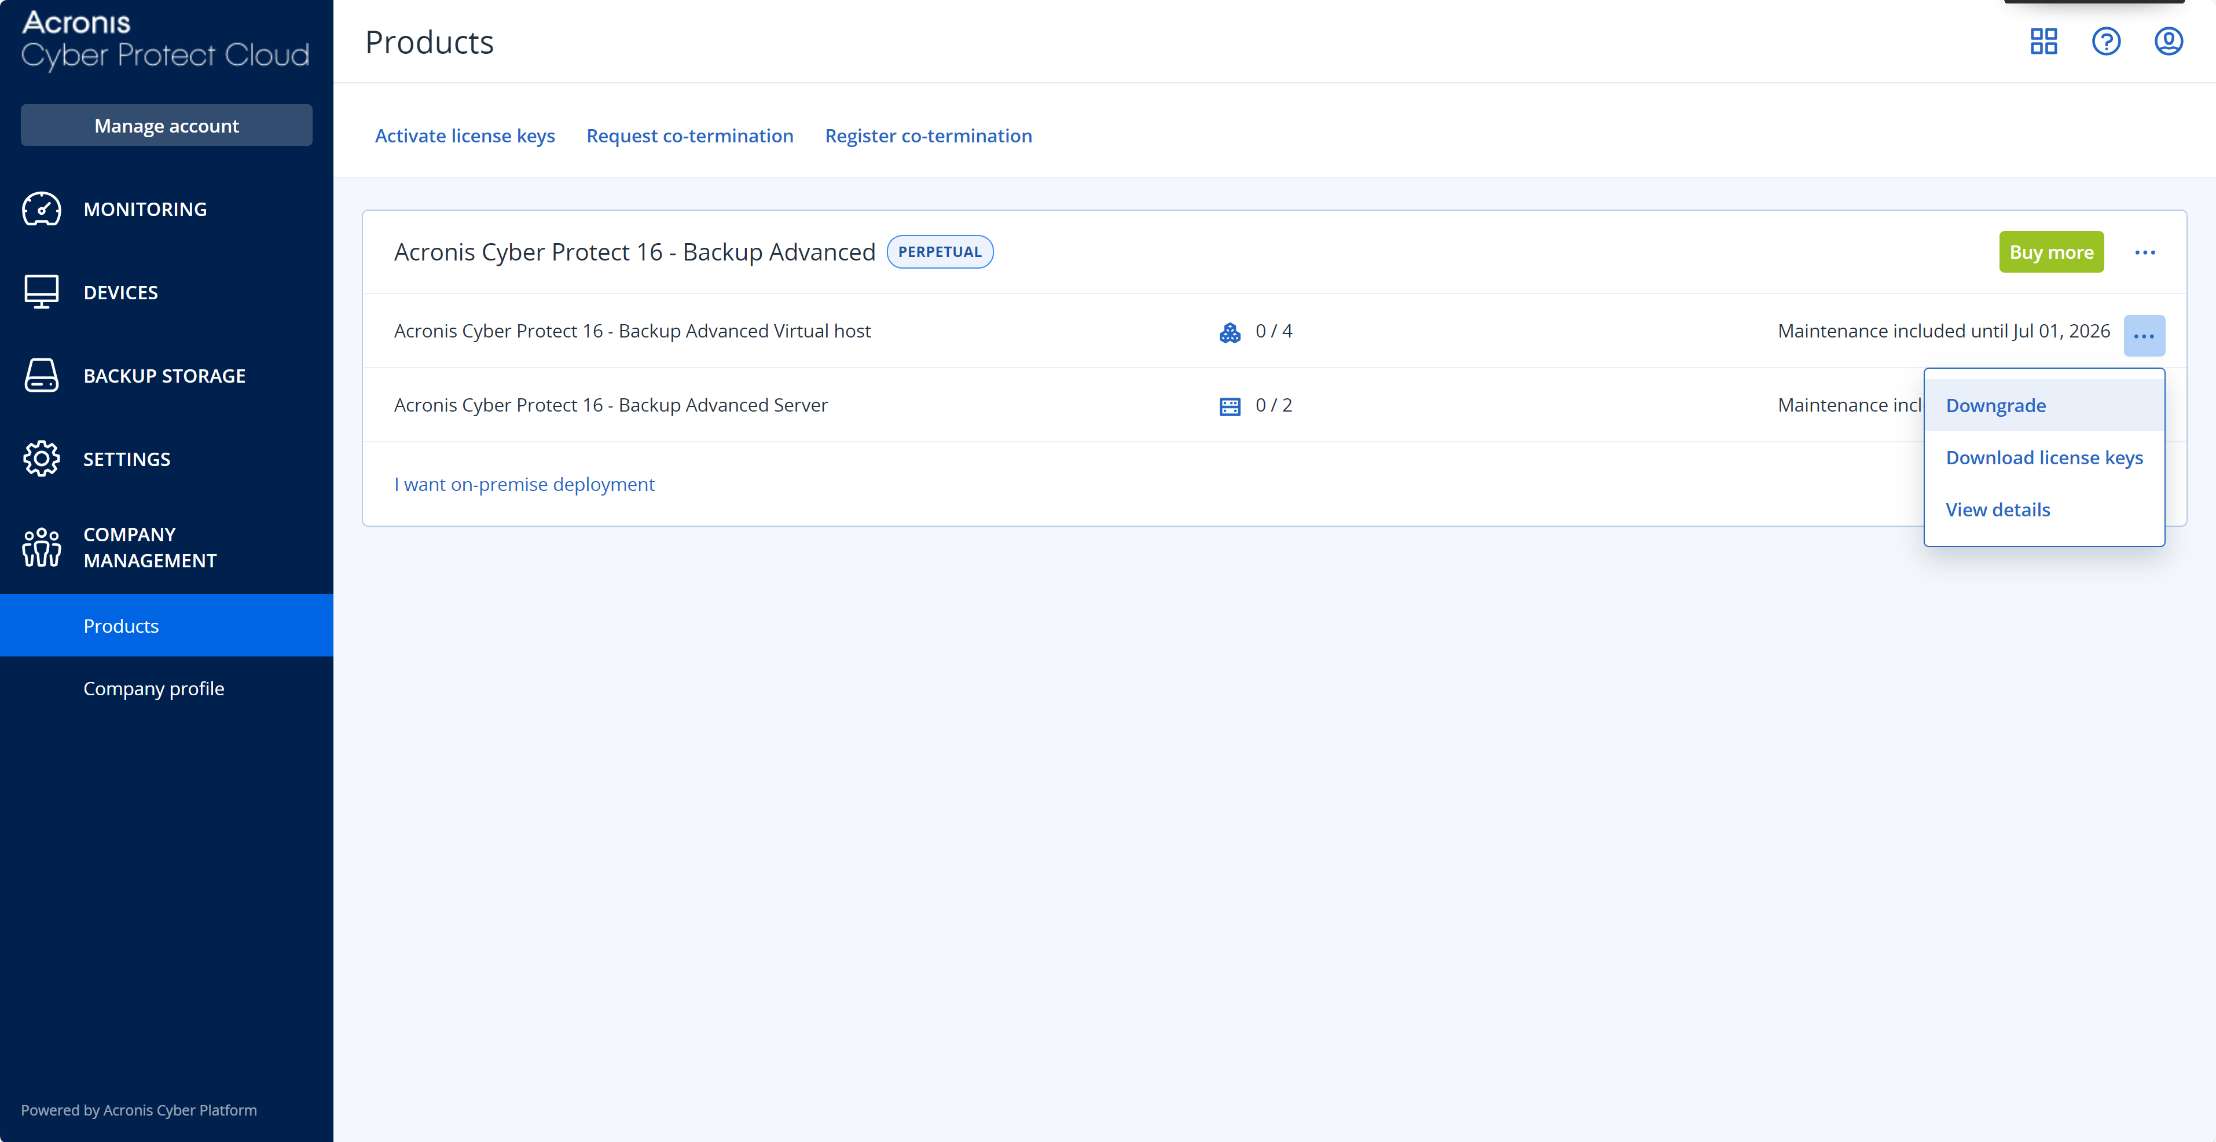Image resolution: width=2216 pixels, height=1142 pixels.
Task: Click the Company Management people icon
Action: coord(42,547)
